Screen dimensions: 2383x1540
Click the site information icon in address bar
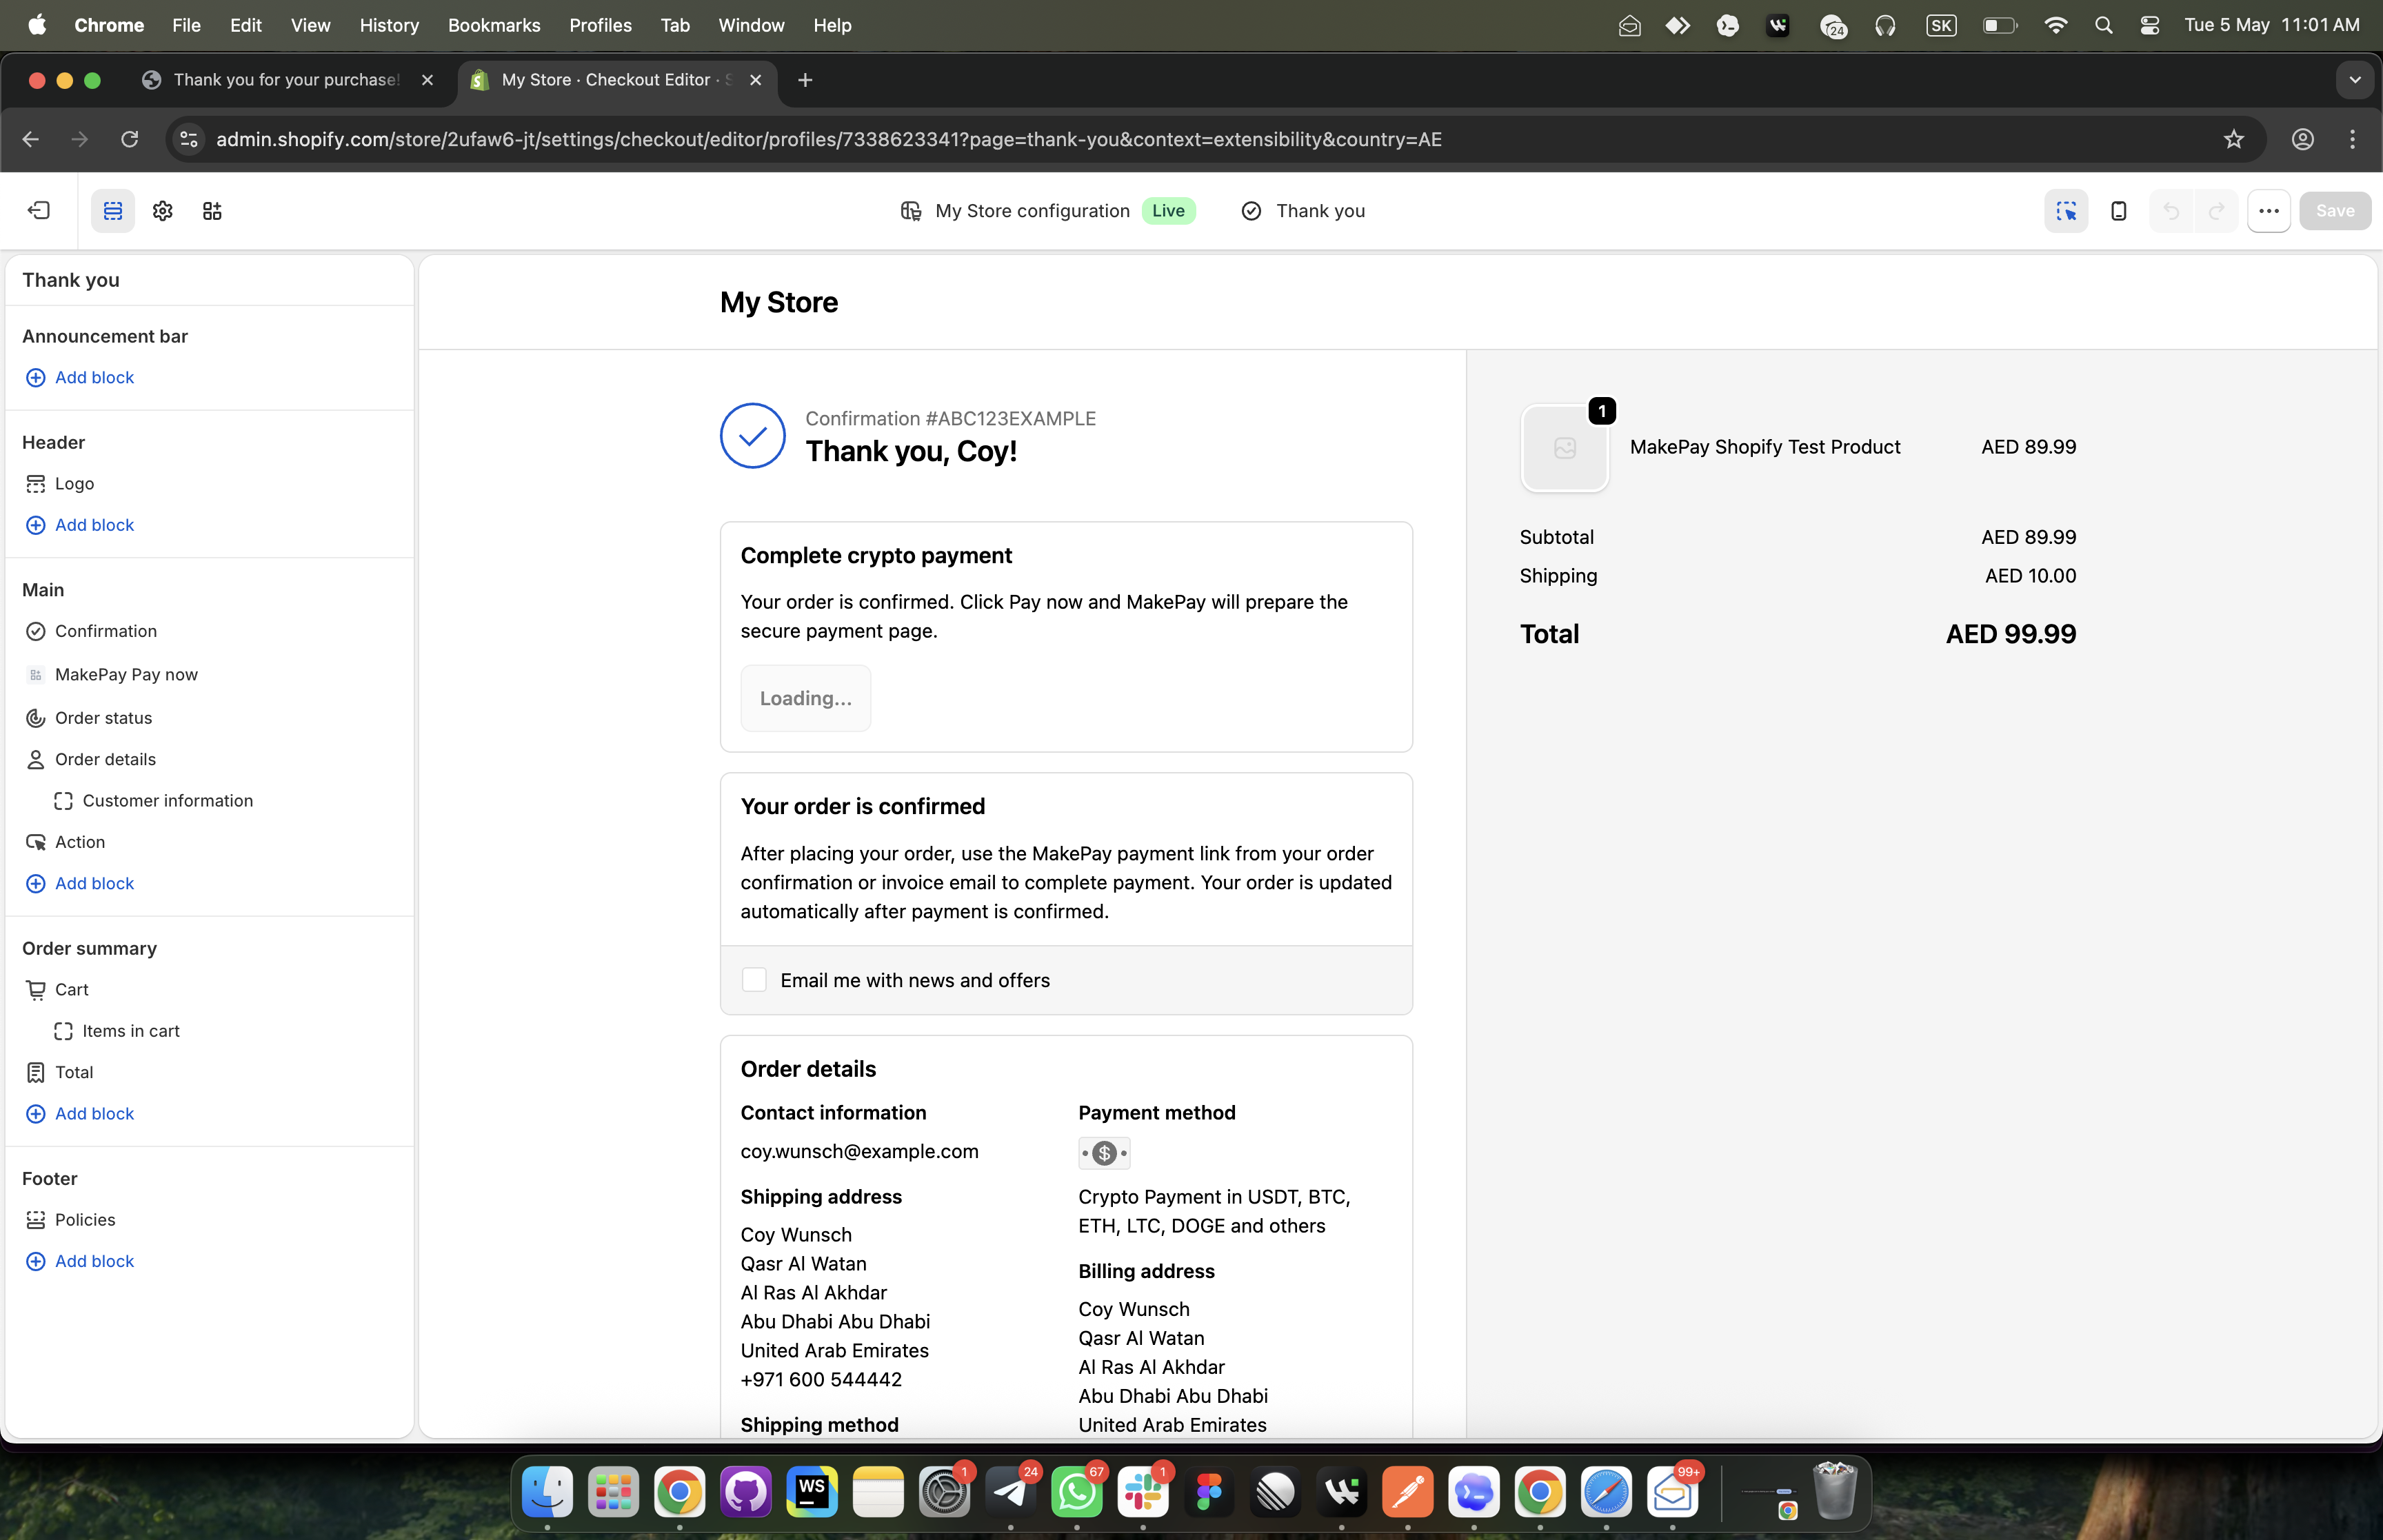click(x=189, y=139)
